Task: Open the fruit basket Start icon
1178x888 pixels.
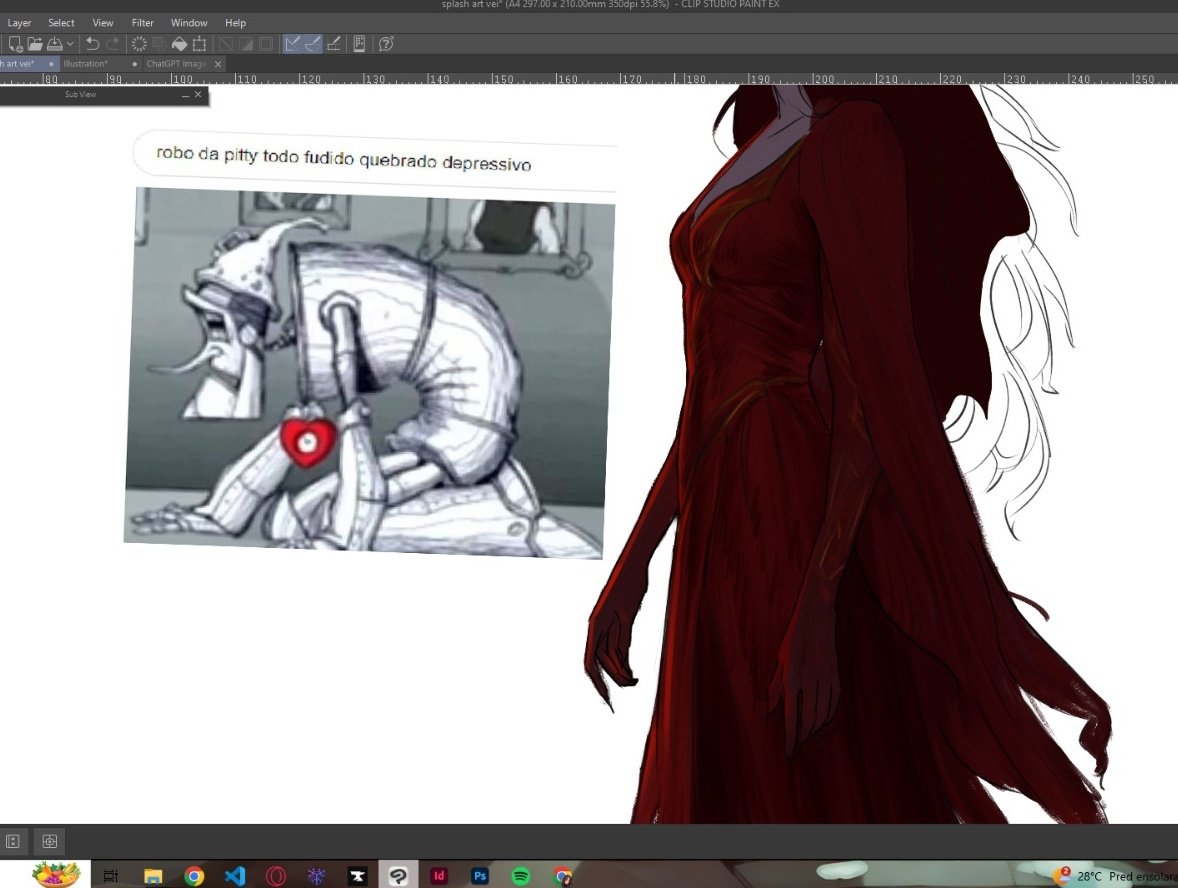Action: (x=56, y=874)
